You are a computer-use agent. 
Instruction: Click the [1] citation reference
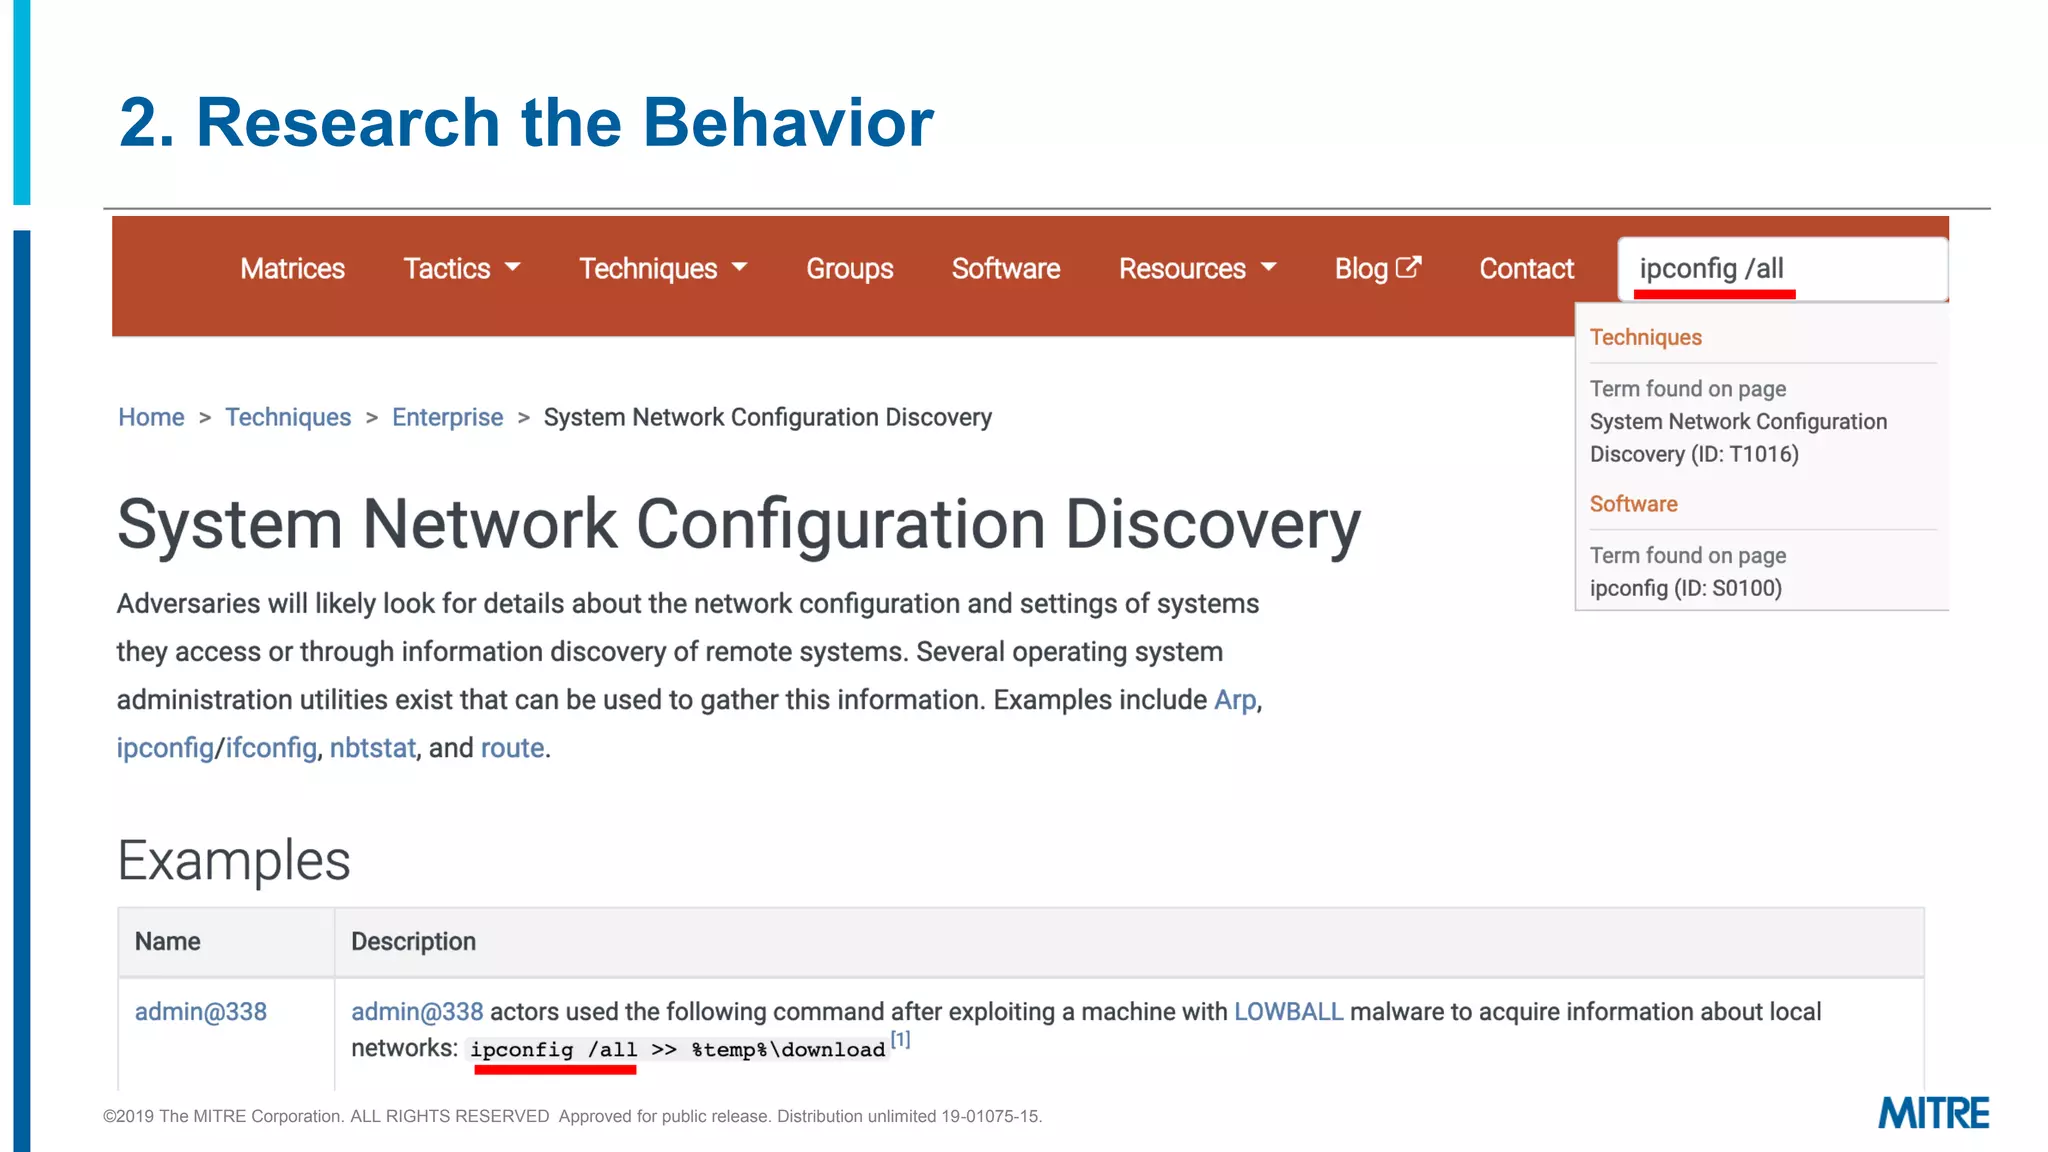point(901,1040)
